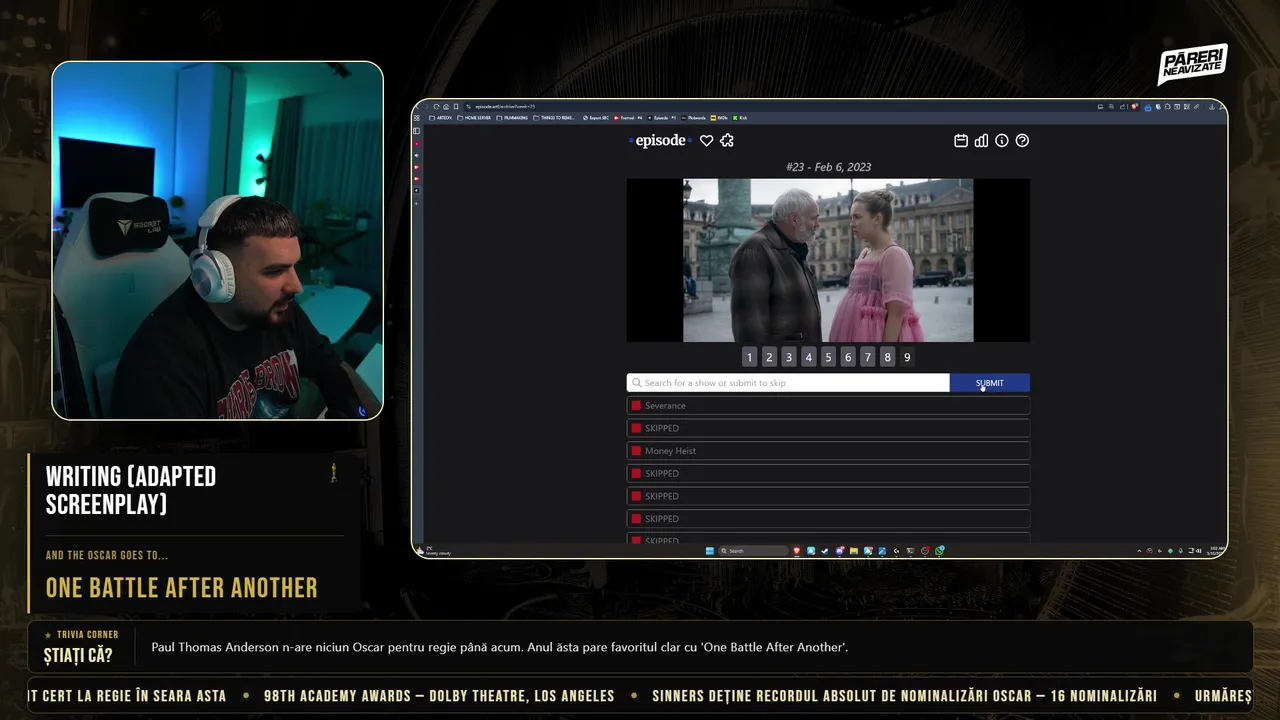The width and height of the screenshot is (1280, 720).
Task: Open the IMDb bookmark
Action: (719, 118)
